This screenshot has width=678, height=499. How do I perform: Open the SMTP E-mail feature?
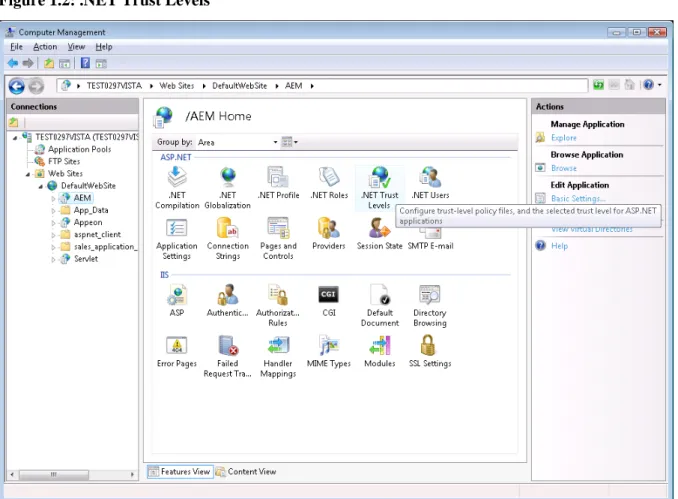tap(430, 240)
